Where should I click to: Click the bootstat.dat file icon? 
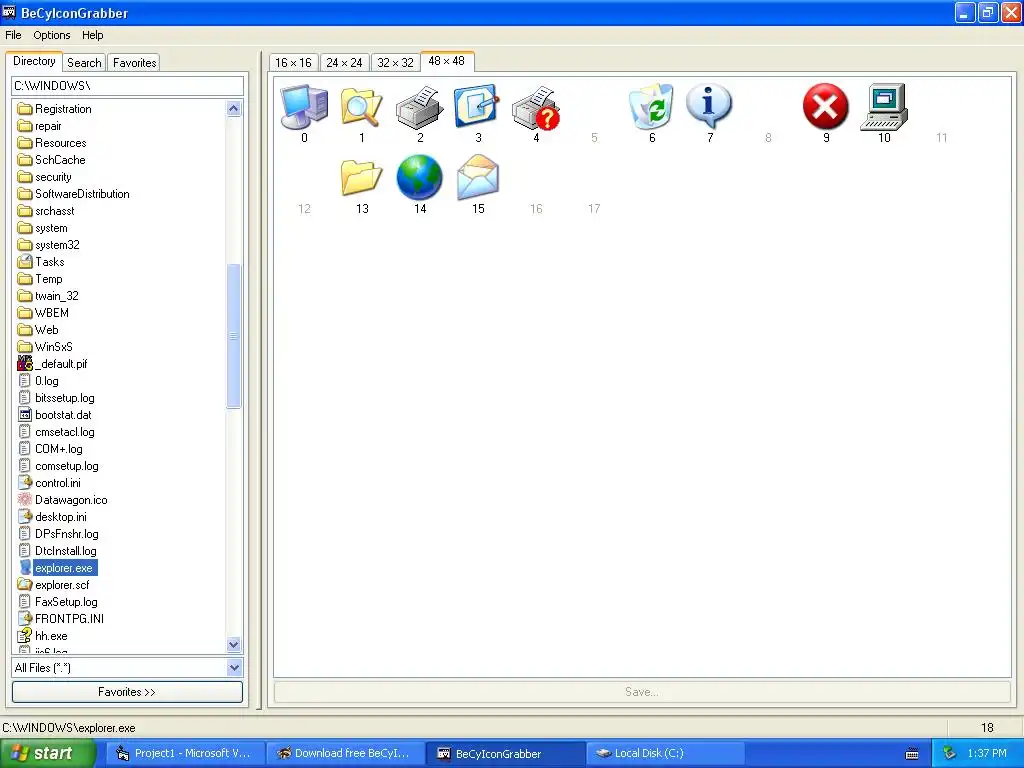tap(25, 414)
